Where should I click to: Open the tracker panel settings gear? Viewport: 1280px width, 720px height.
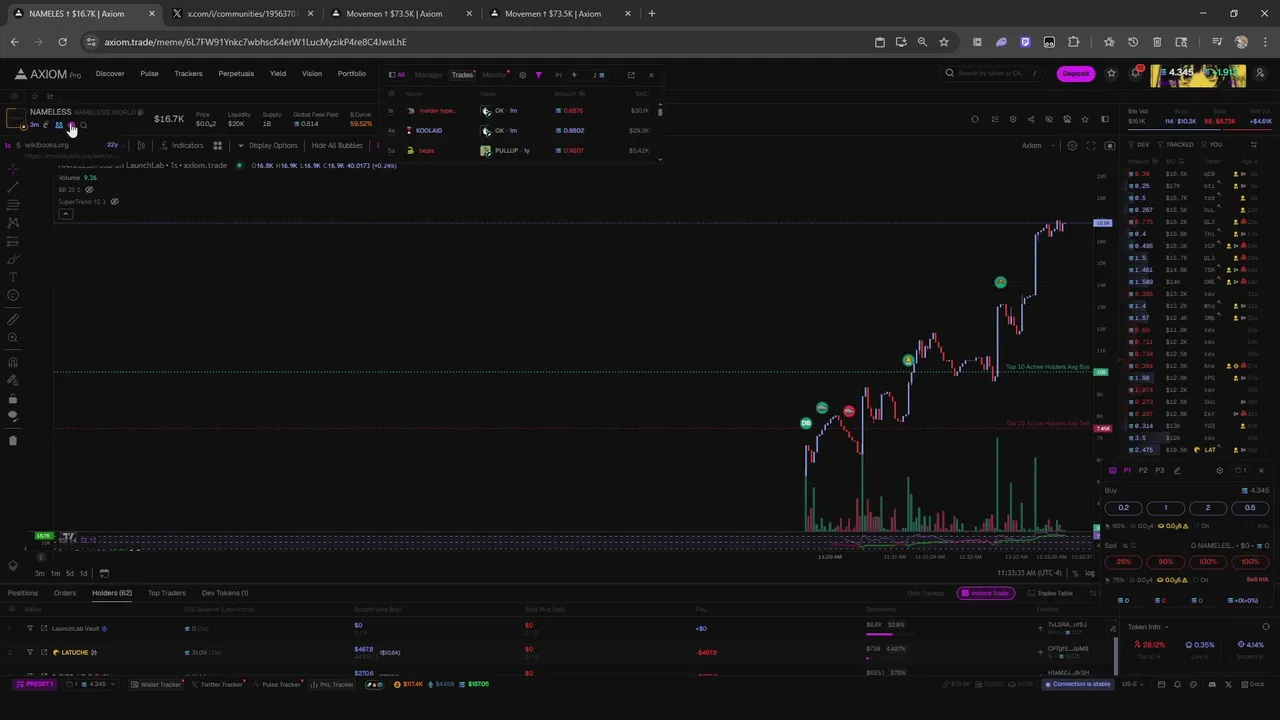(522, 75)
